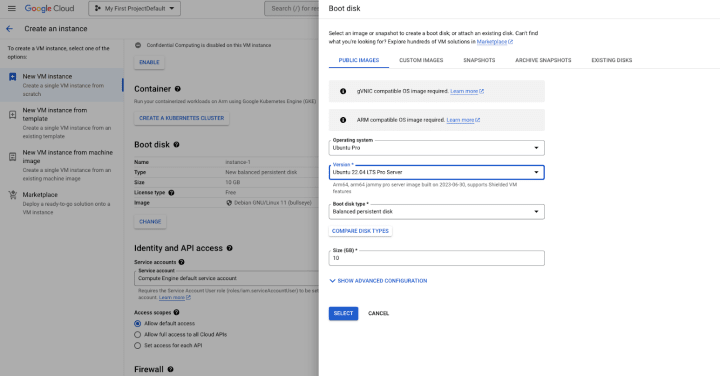The image size is (720, 376).
Task: Click the Google Cloud logo
Action: pyautogui.click(x=49, y=8)
